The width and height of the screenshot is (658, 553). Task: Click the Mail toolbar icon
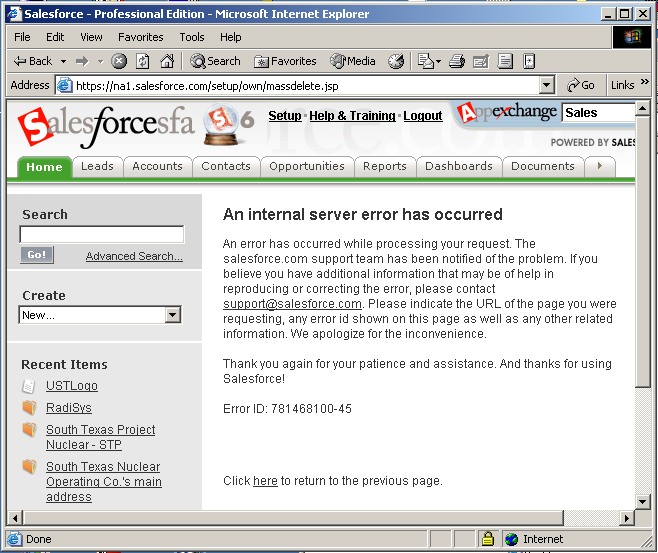coord(426,61)
